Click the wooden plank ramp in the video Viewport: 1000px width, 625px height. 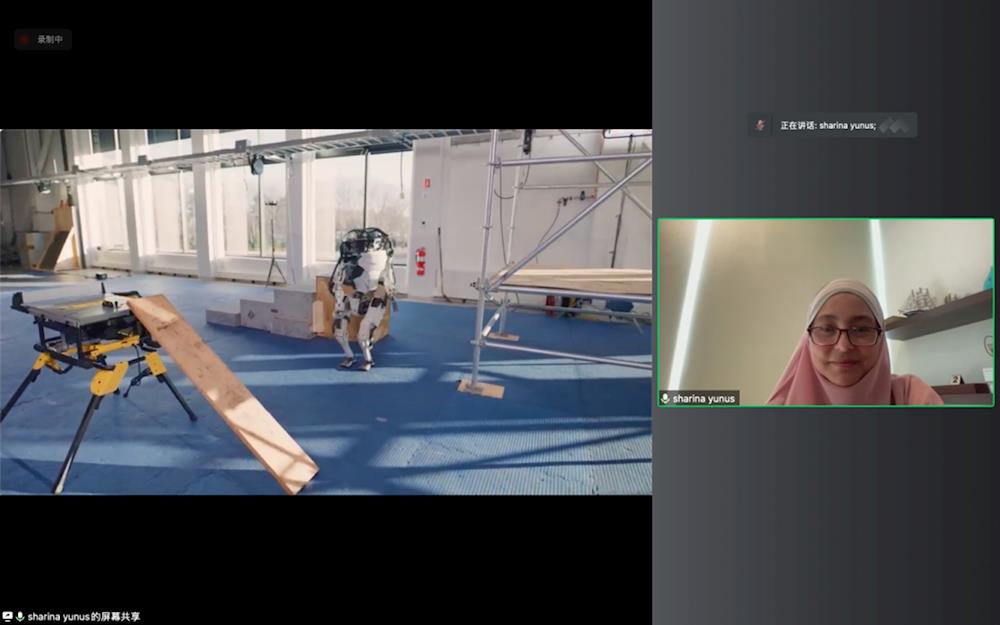[x=223, y=390]
